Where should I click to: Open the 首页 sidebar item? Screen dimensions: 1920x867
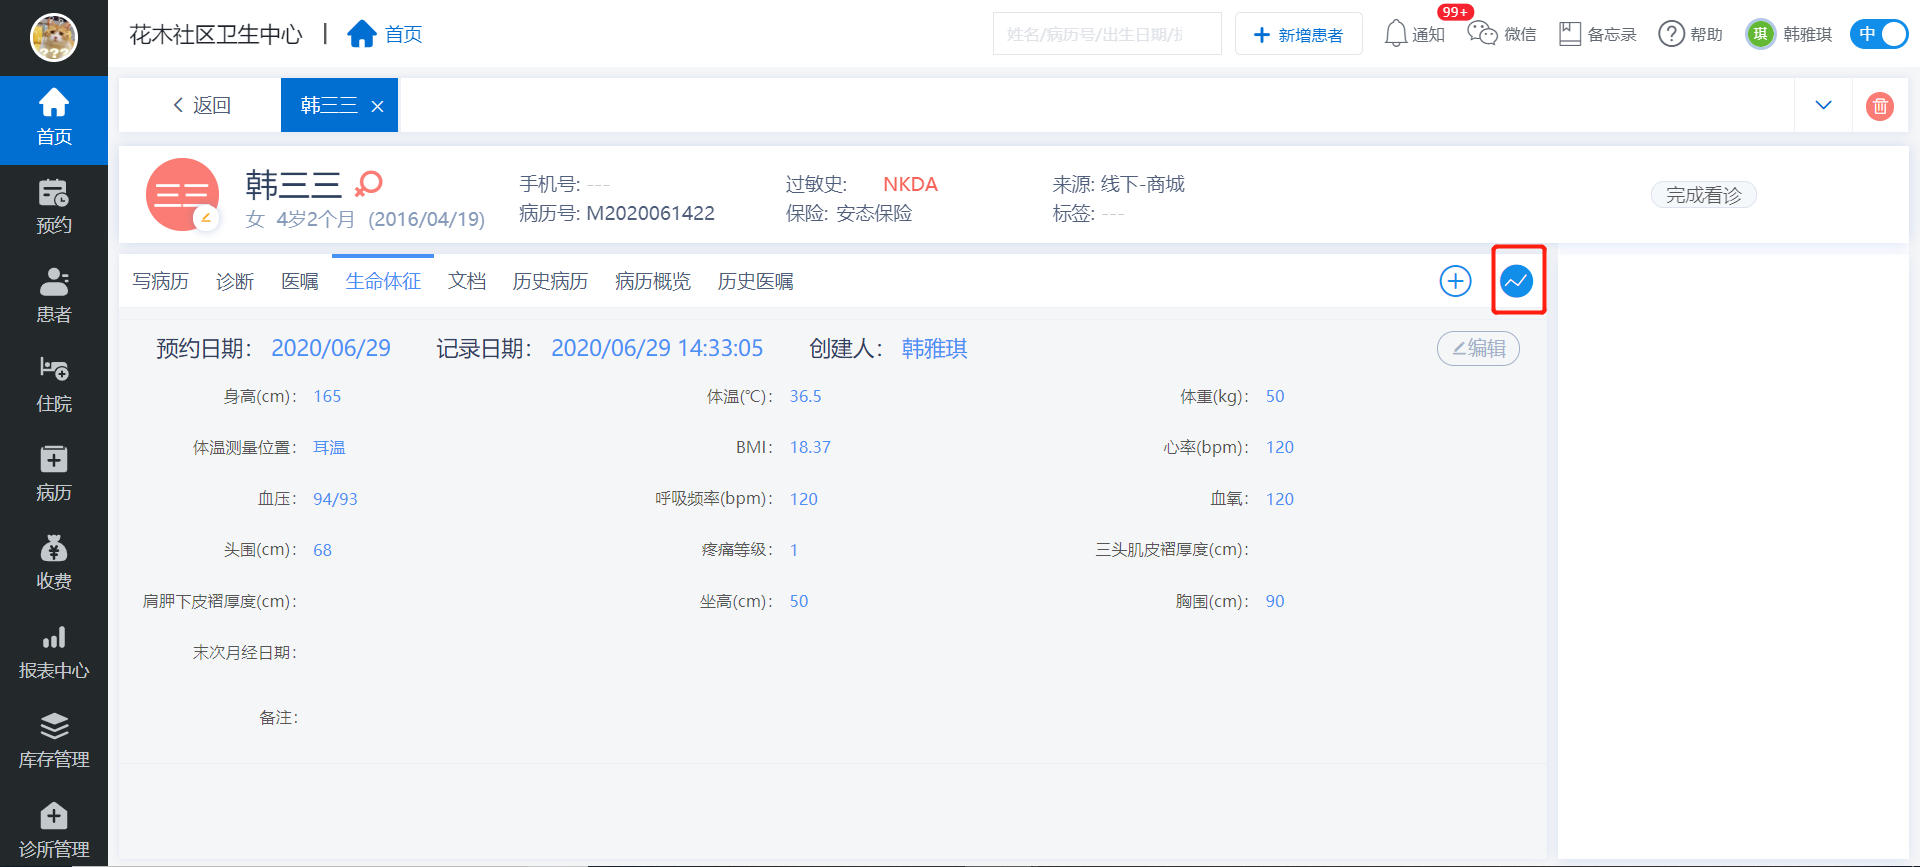(54, 120)
